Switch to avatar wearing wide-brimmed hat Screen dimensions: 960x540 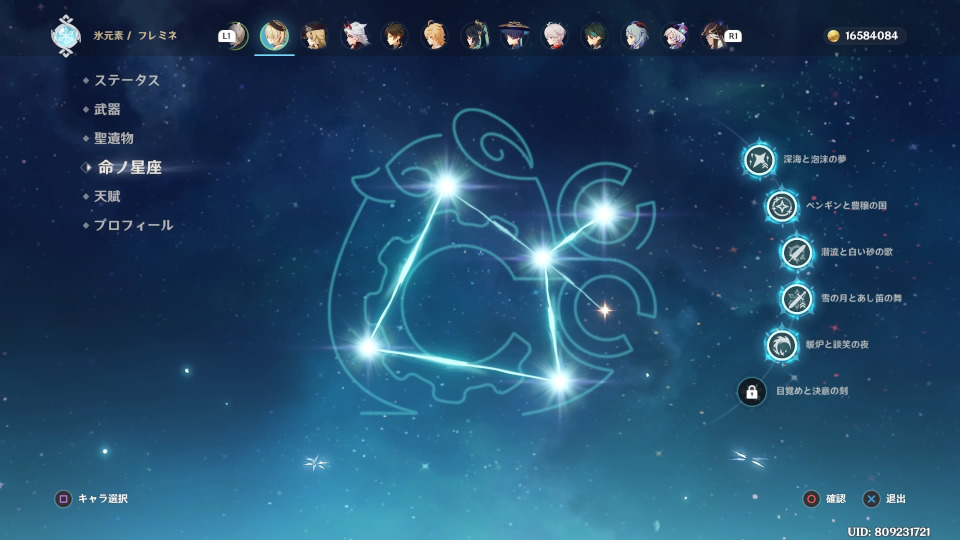514,36
